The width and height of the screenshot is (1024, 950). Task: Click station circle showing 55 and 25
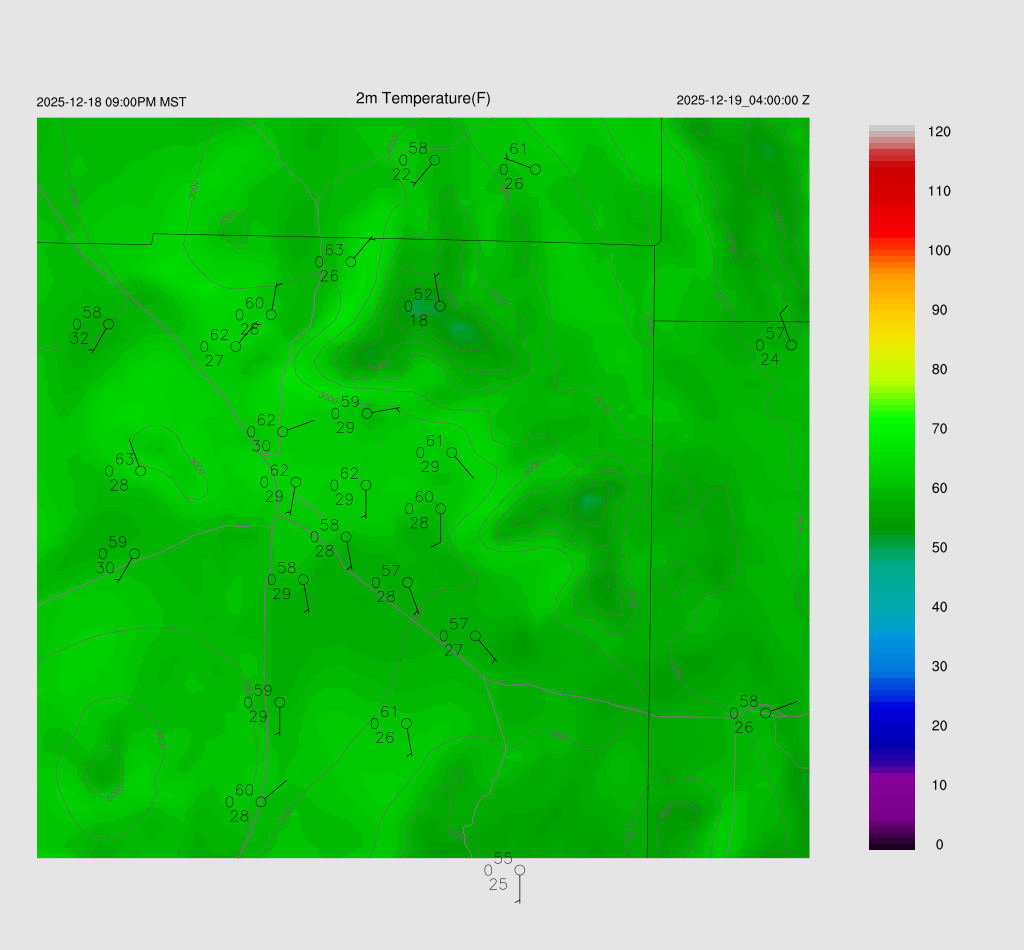click(519, 870)
